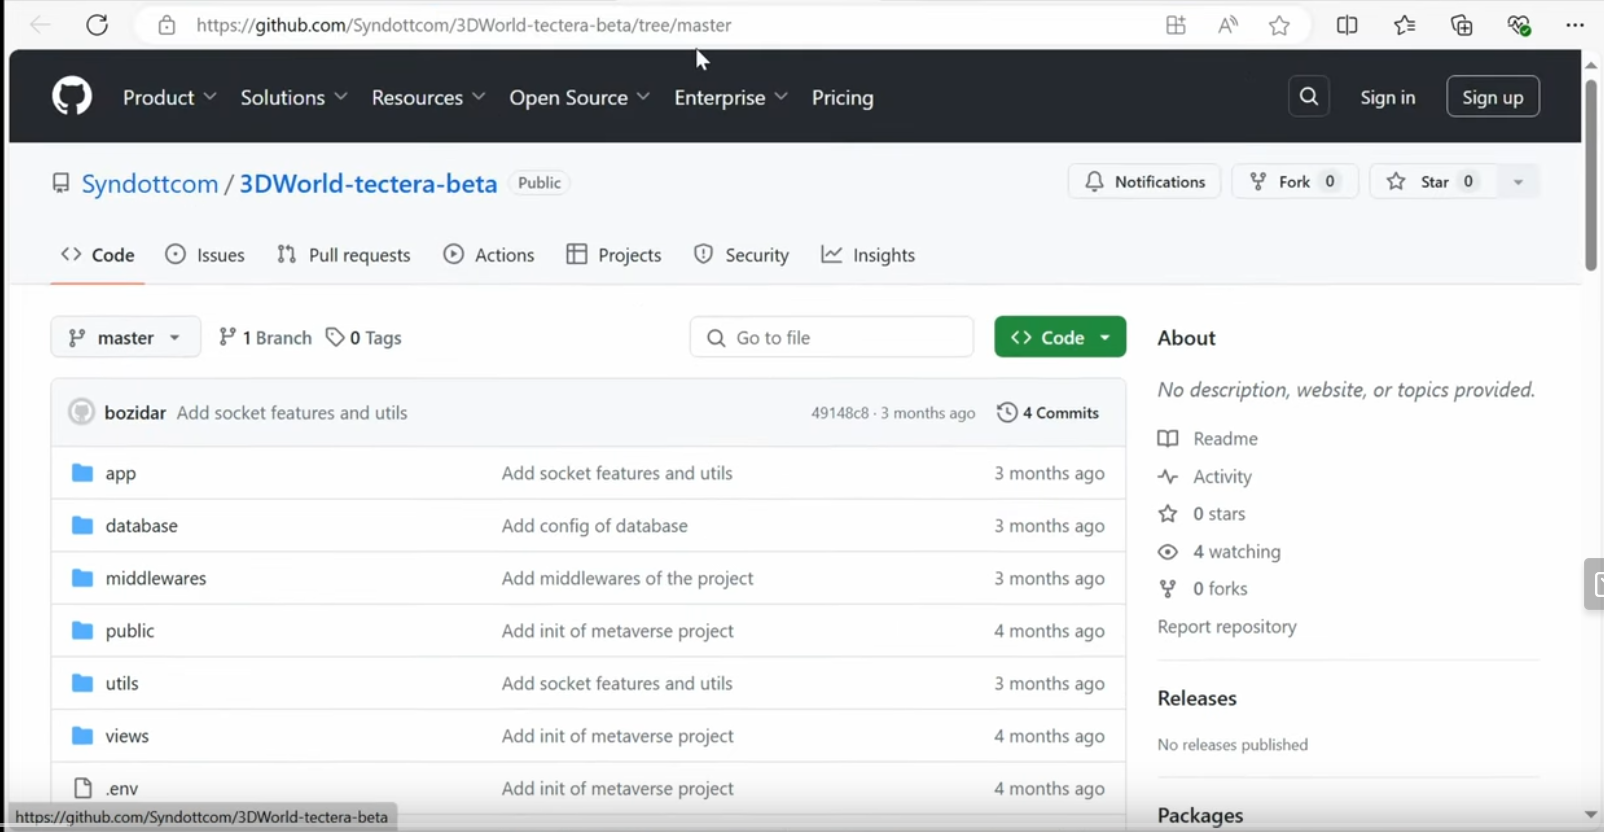This screenshot has height=832, width=1604.
Task: Click the Go to file search field
Action: tap(831, 337)
